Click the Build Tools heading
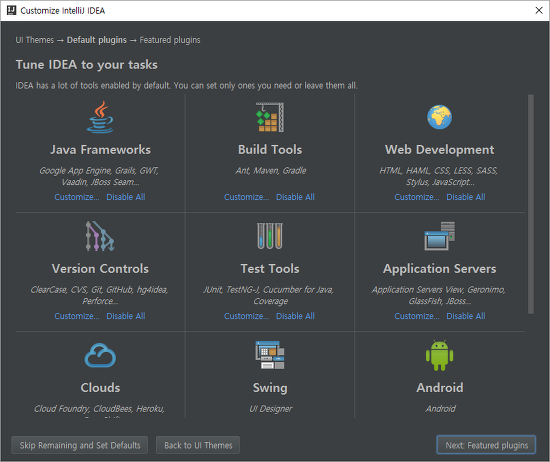 coord(270,150)
